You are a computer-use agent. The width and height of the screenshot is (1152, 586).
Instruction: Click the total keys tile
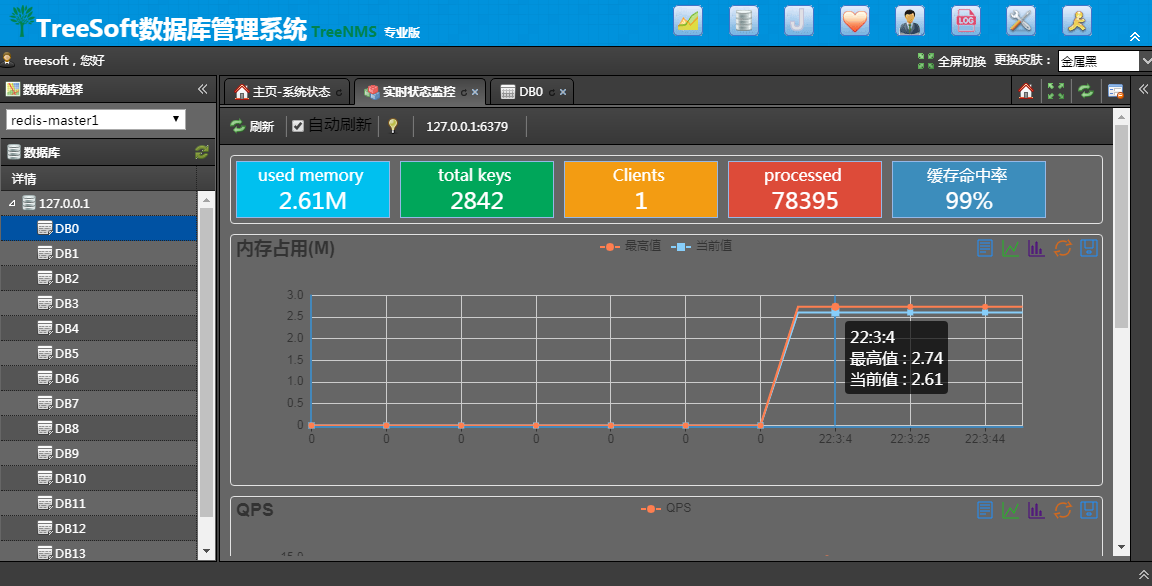tap(477, 189)
